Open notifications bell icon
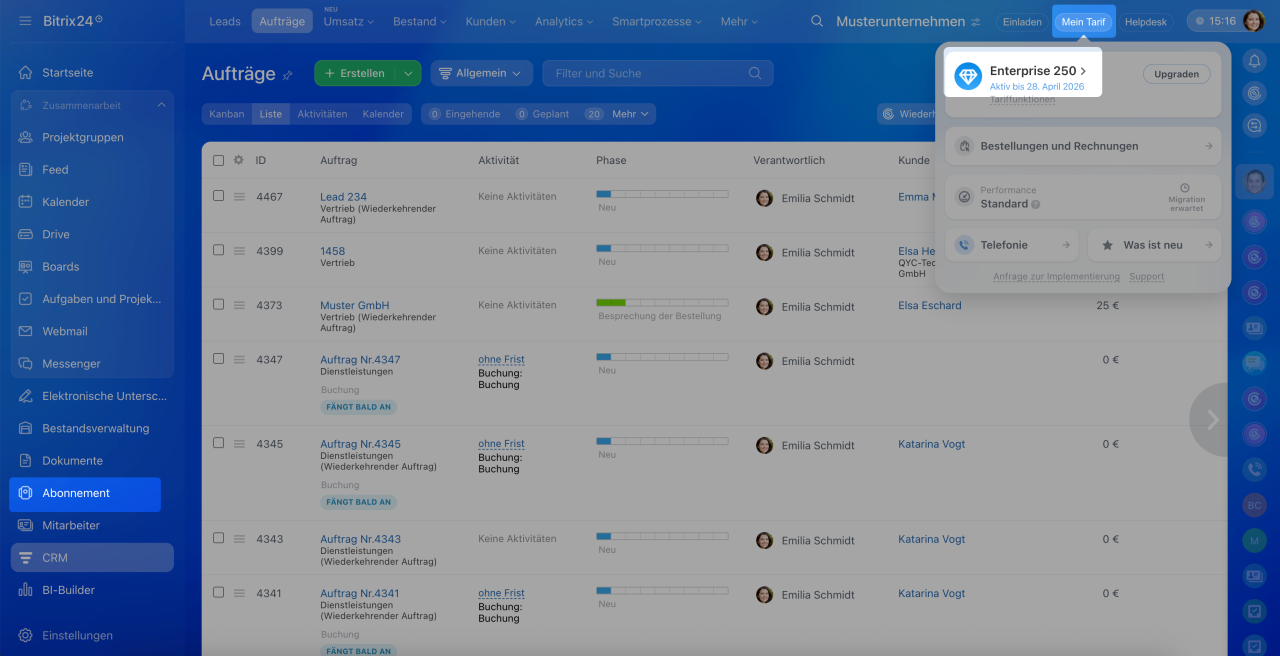 click(x=1254, y=61)
